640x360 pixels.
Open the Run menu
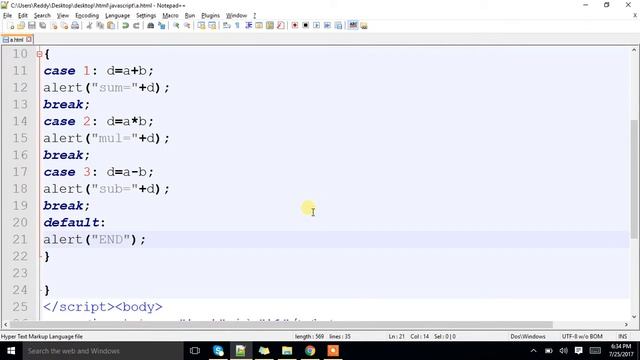(190, 16)
